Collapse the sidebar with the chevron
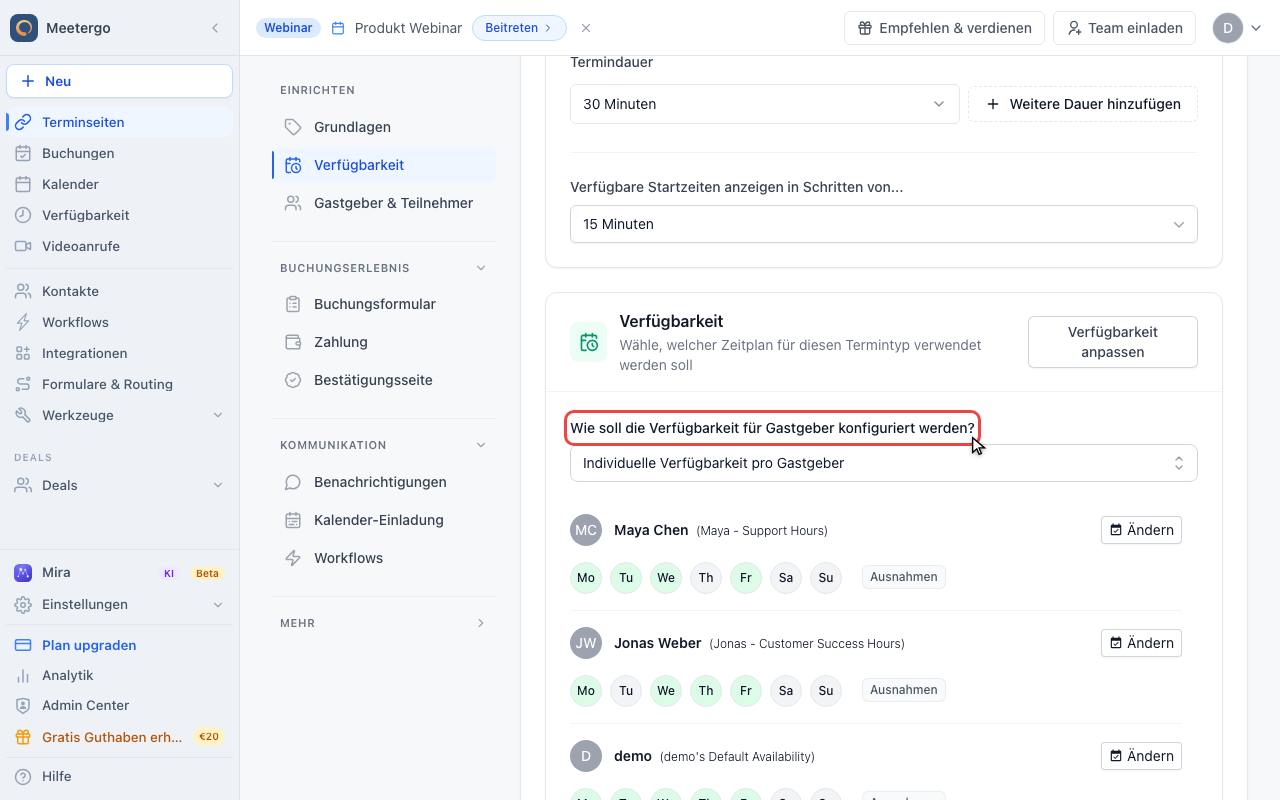This screenshot has width=1280, height=800. pyautogui.click(x=215, y=28)
